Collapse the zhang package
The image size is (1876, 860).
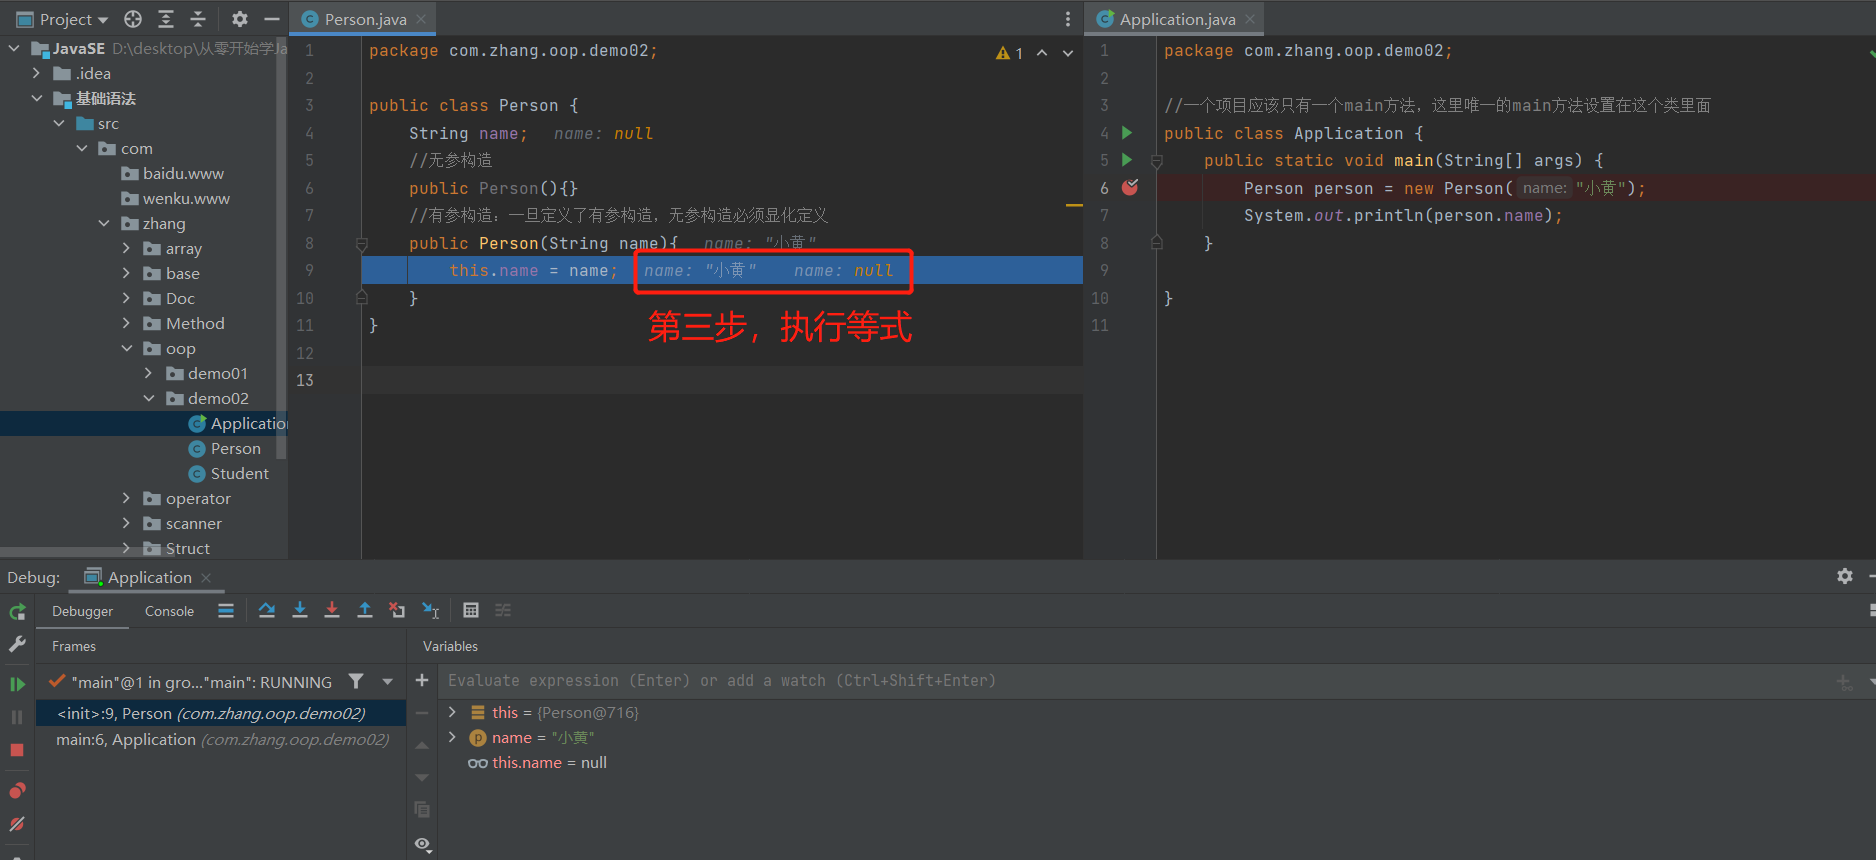click(104, 223)
